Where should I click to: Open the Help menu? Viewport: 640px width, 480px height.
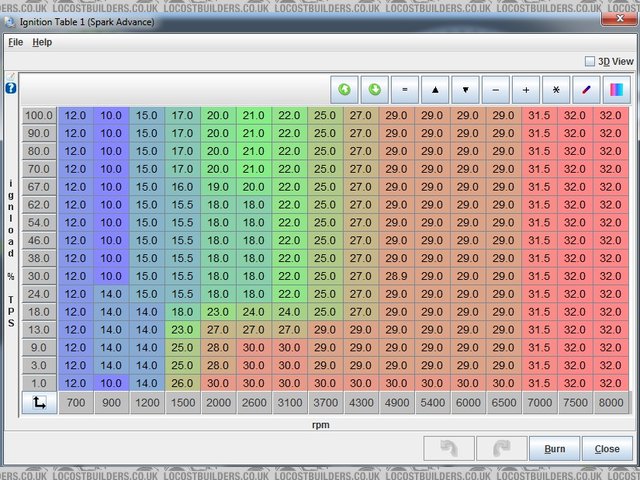coord(41,43)
